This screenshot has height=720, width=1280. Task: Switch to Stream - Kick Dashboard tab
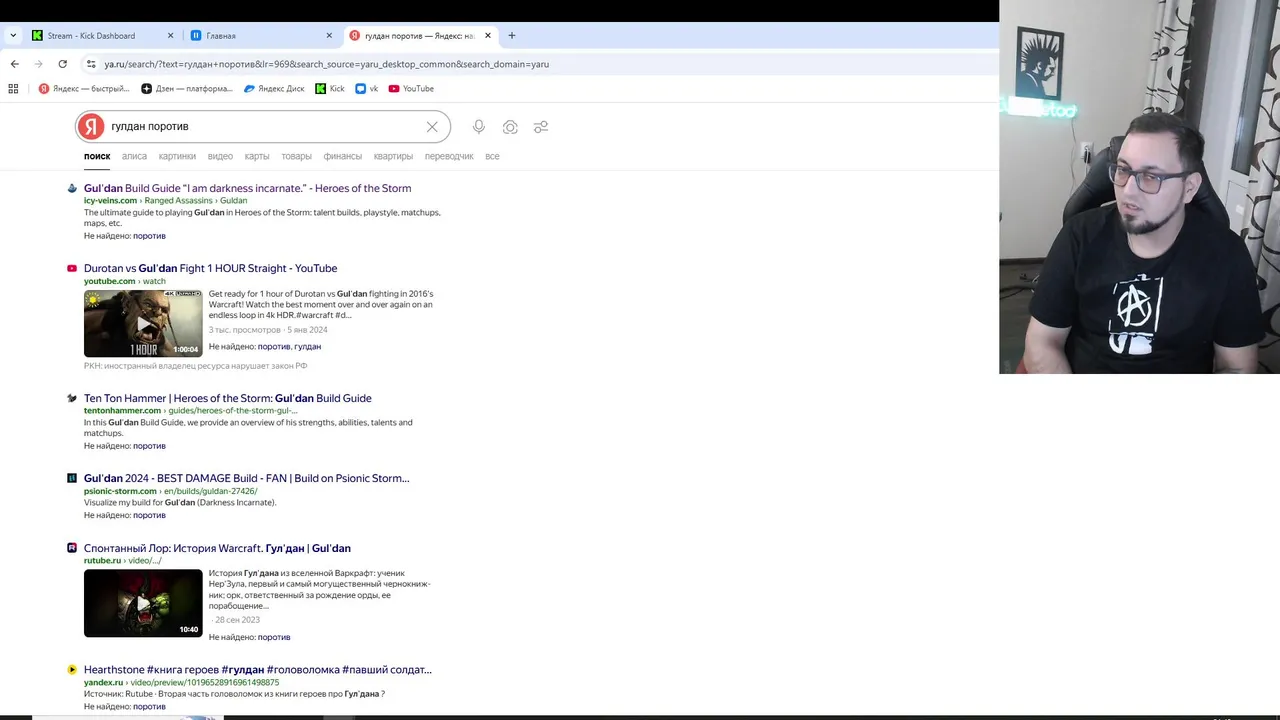click(91, 36)
